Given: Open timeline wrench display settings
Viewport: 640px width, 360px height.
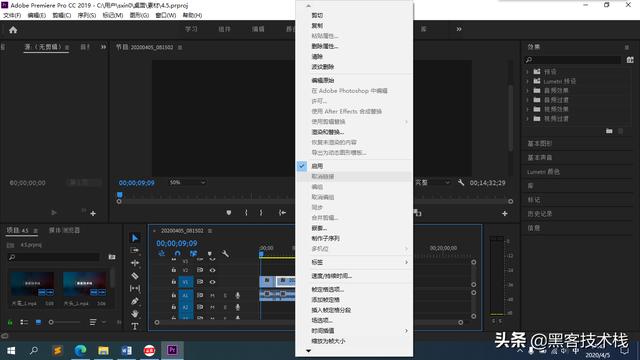Looking at the screenshot, I should coord(225,253).
